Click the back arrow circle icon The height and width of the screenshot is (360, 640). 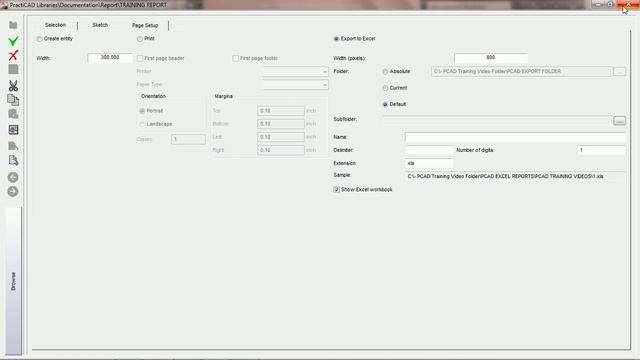(13, 177)
